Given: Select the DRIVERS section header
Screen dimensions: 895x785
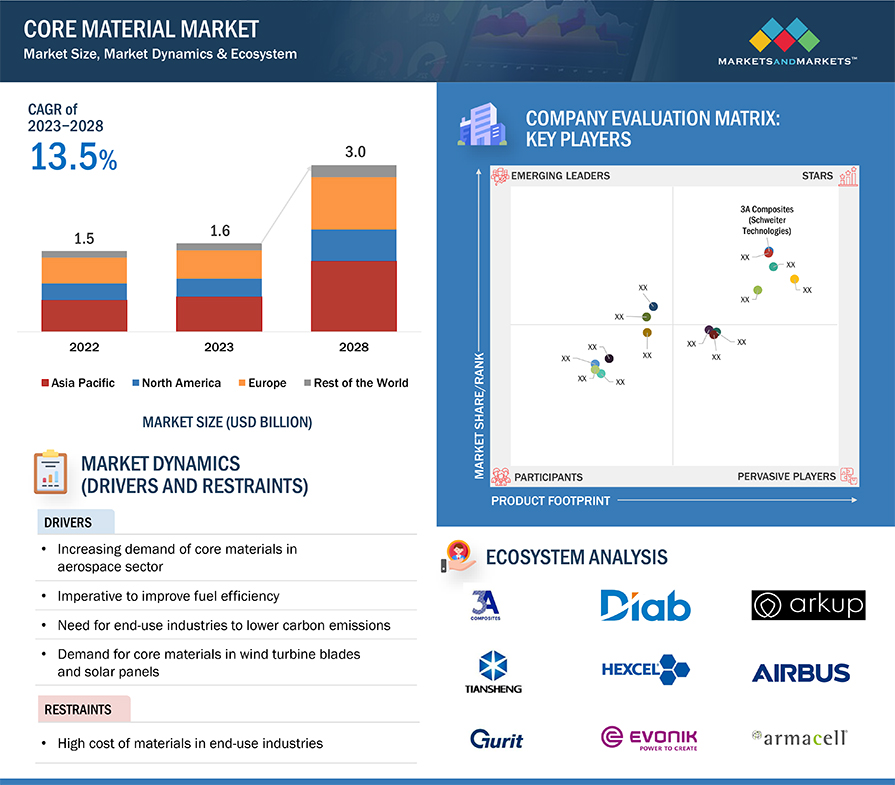Looking at the screenshot, I should point(68,522).
